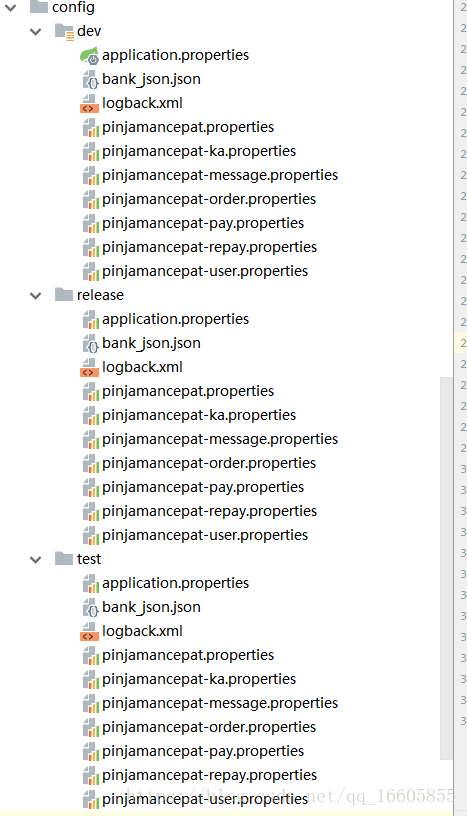
Task: Open logback.xml in release folder
Action: [142, 367]
